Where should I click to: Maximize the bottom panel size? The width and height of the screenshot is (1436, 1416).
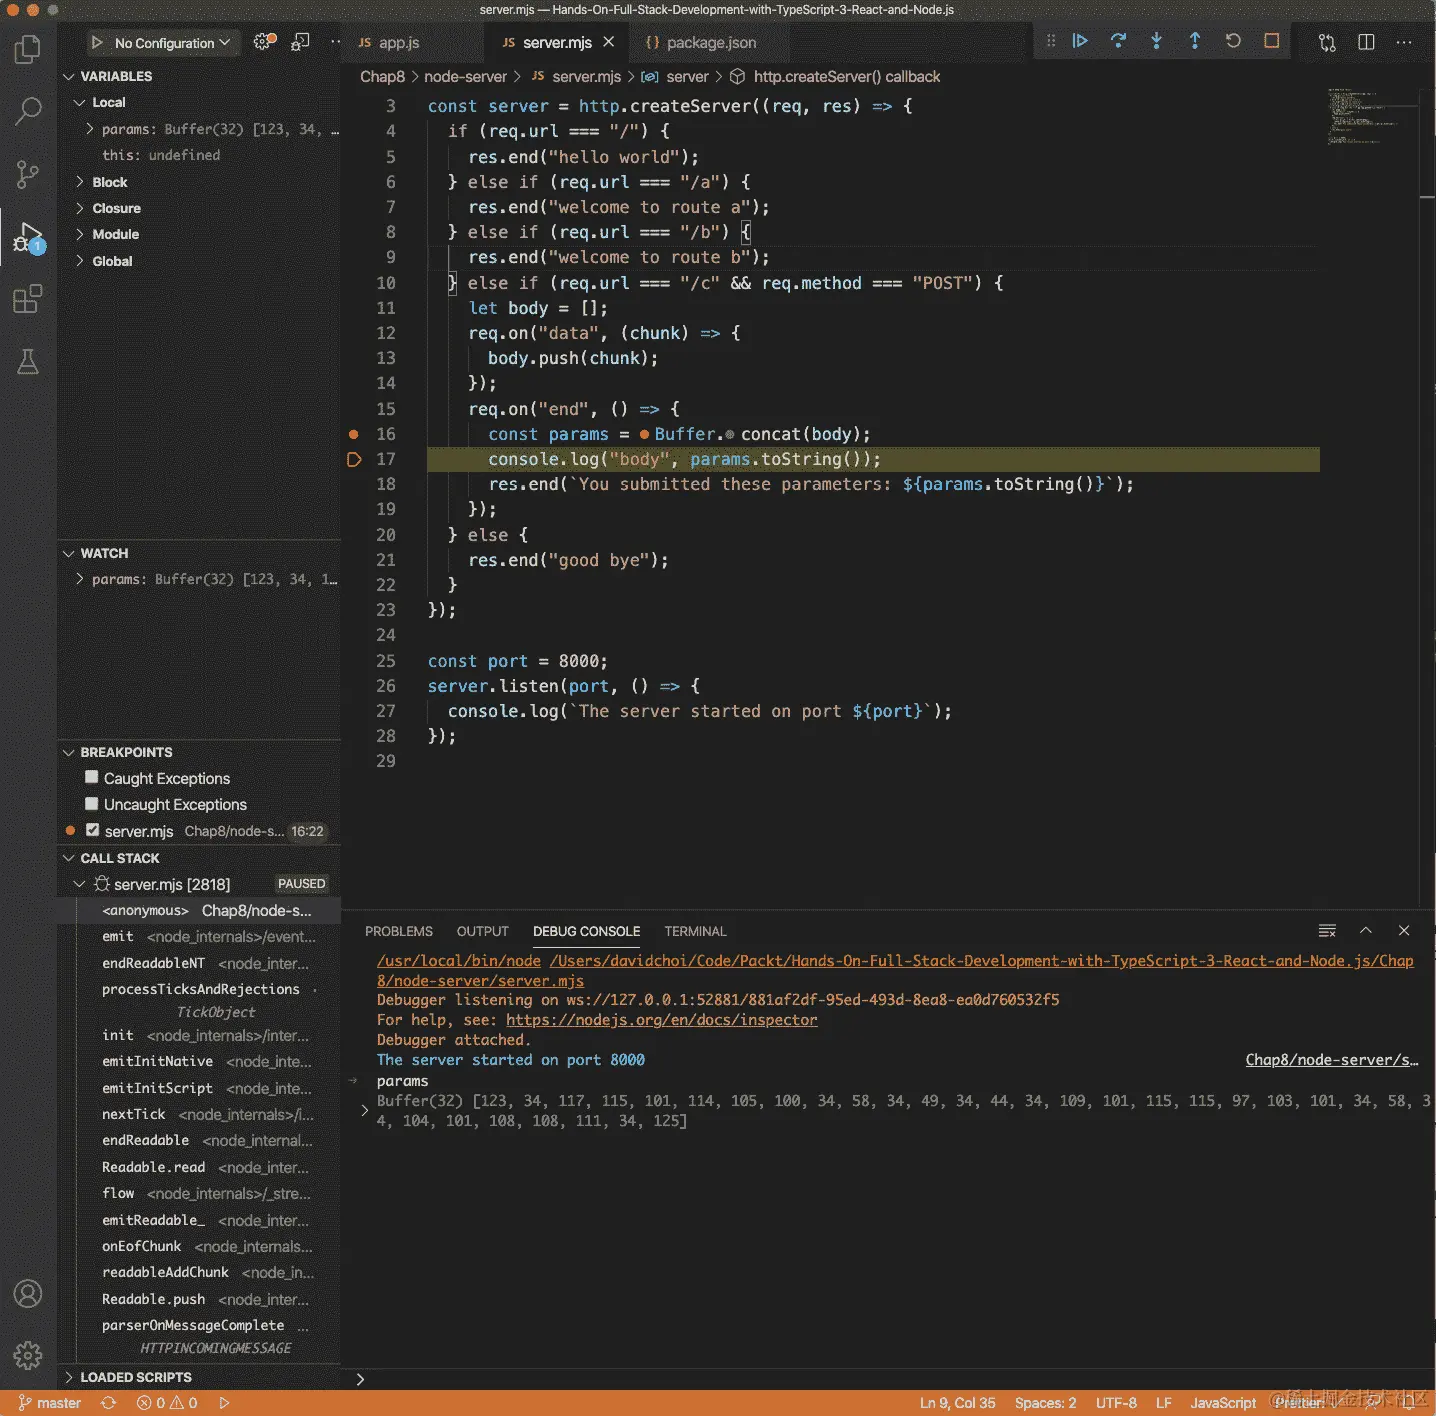1365,931
